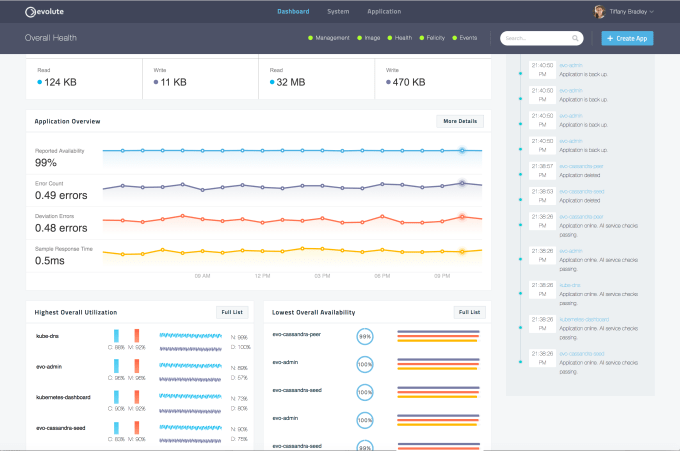Image resolution: width=680 pixels, height=451 pixels.
Task: Click highlighted data point on Deviation Errors line
Action: tap(462, 216)
